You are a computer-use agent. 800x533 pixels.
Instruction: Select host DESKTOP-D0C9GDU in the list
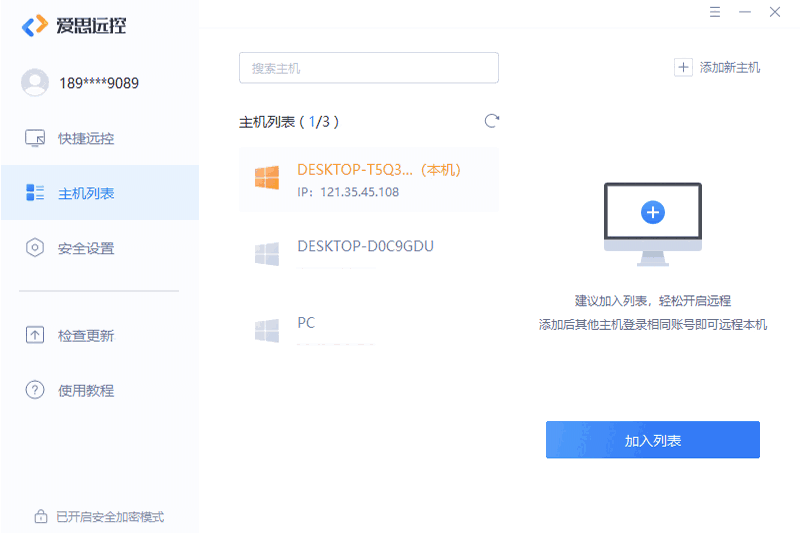click(365, 246)
